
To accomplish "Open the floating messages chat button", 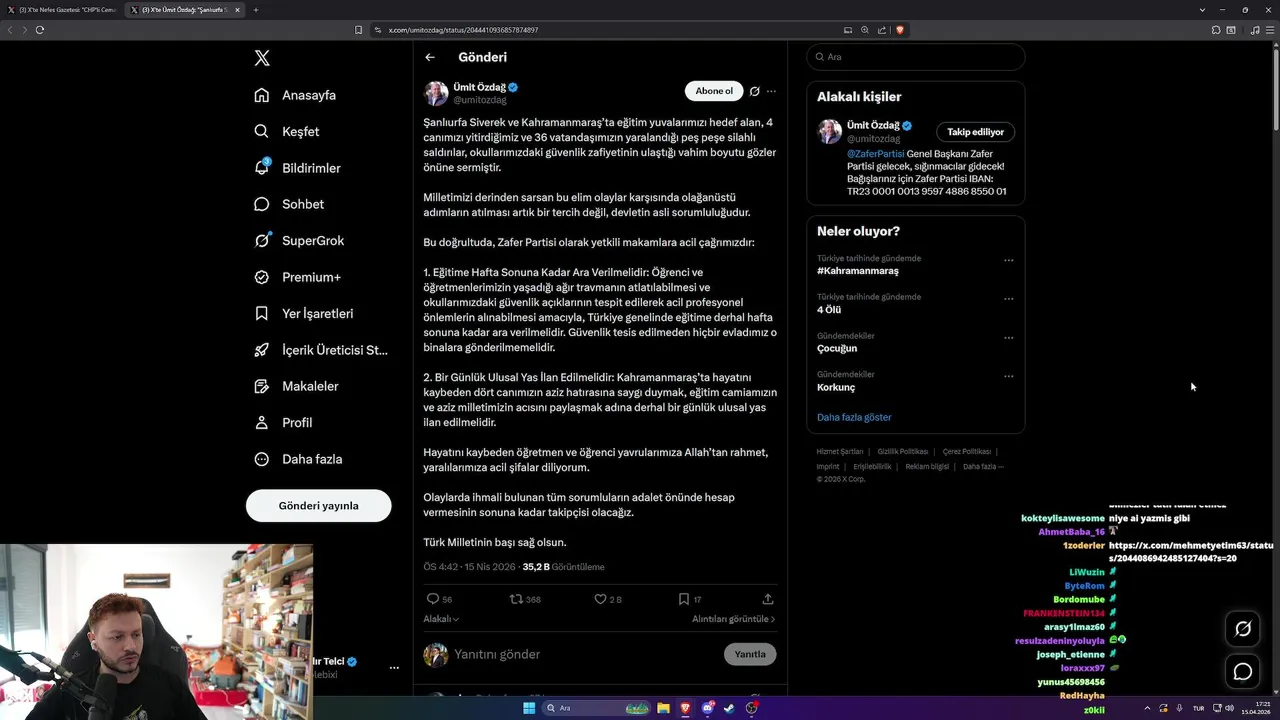I will click(x=1243, y=672).
